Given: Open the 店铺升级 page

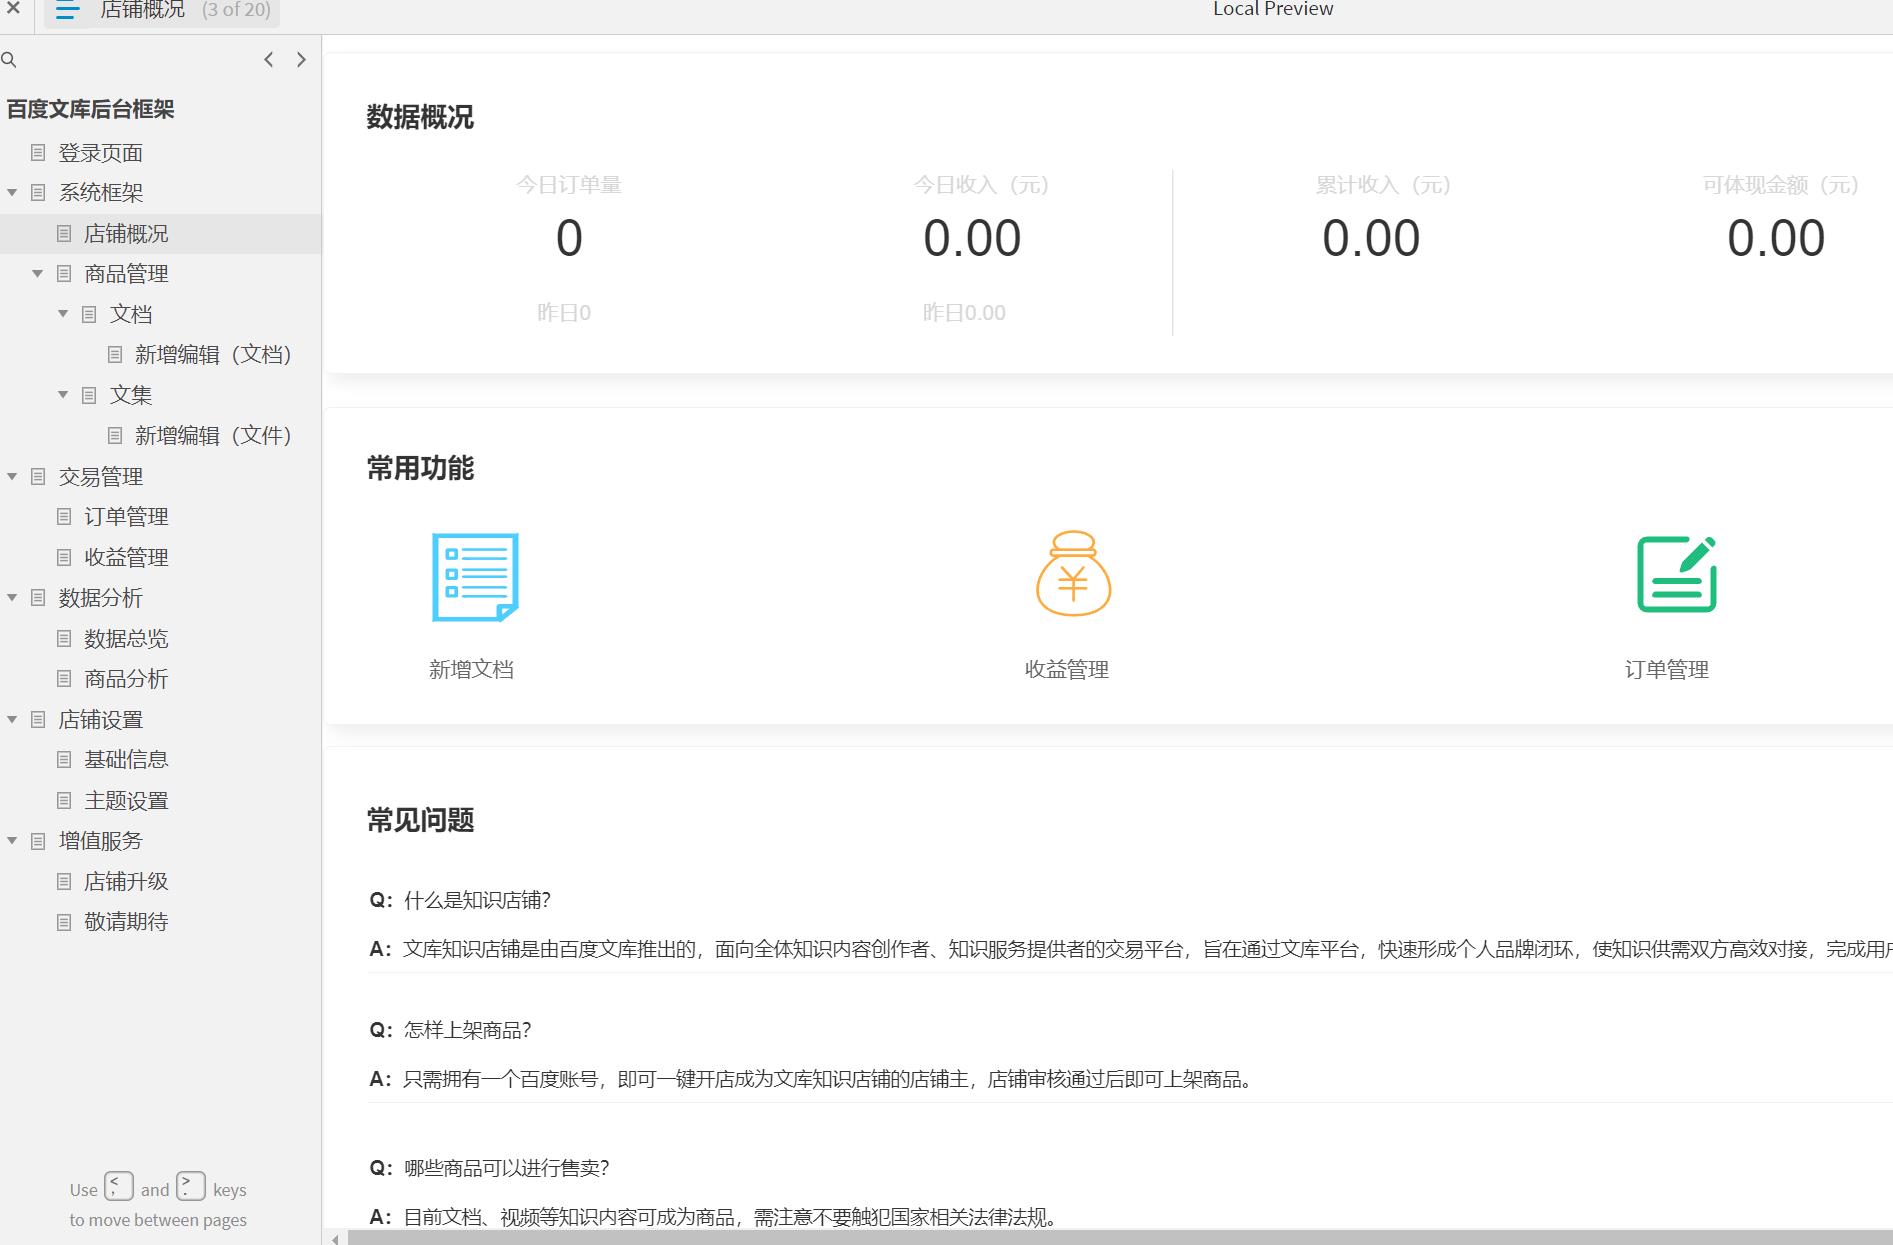Looking at the screenshot, I should 126,881.
